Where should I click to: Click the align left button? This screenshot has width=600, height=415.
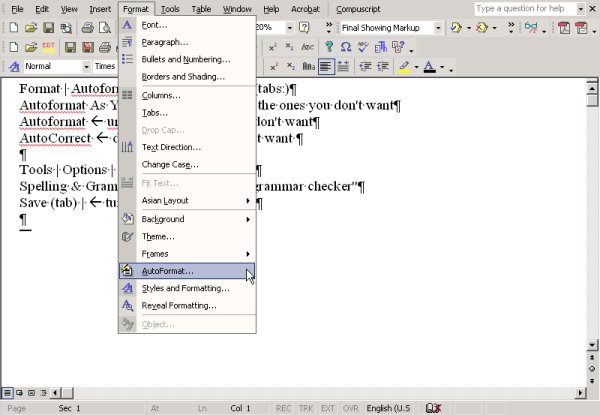tap(326, 67)
